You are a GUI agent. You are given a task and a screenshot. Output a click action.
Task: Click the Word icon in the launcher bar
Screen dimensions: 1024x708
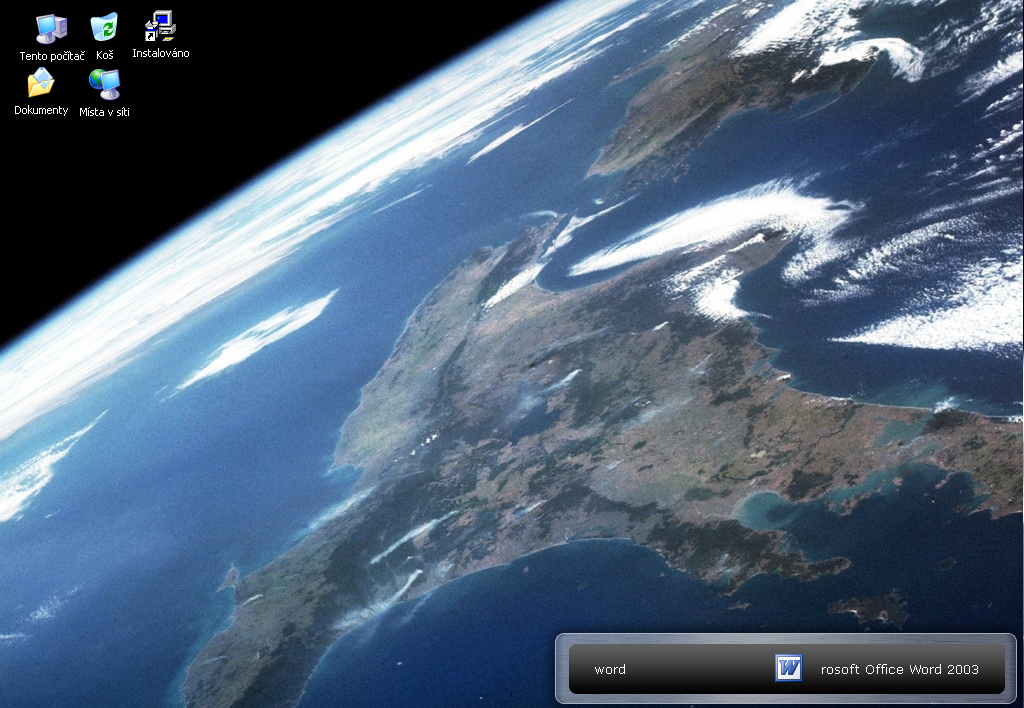(x=788, y=668)
